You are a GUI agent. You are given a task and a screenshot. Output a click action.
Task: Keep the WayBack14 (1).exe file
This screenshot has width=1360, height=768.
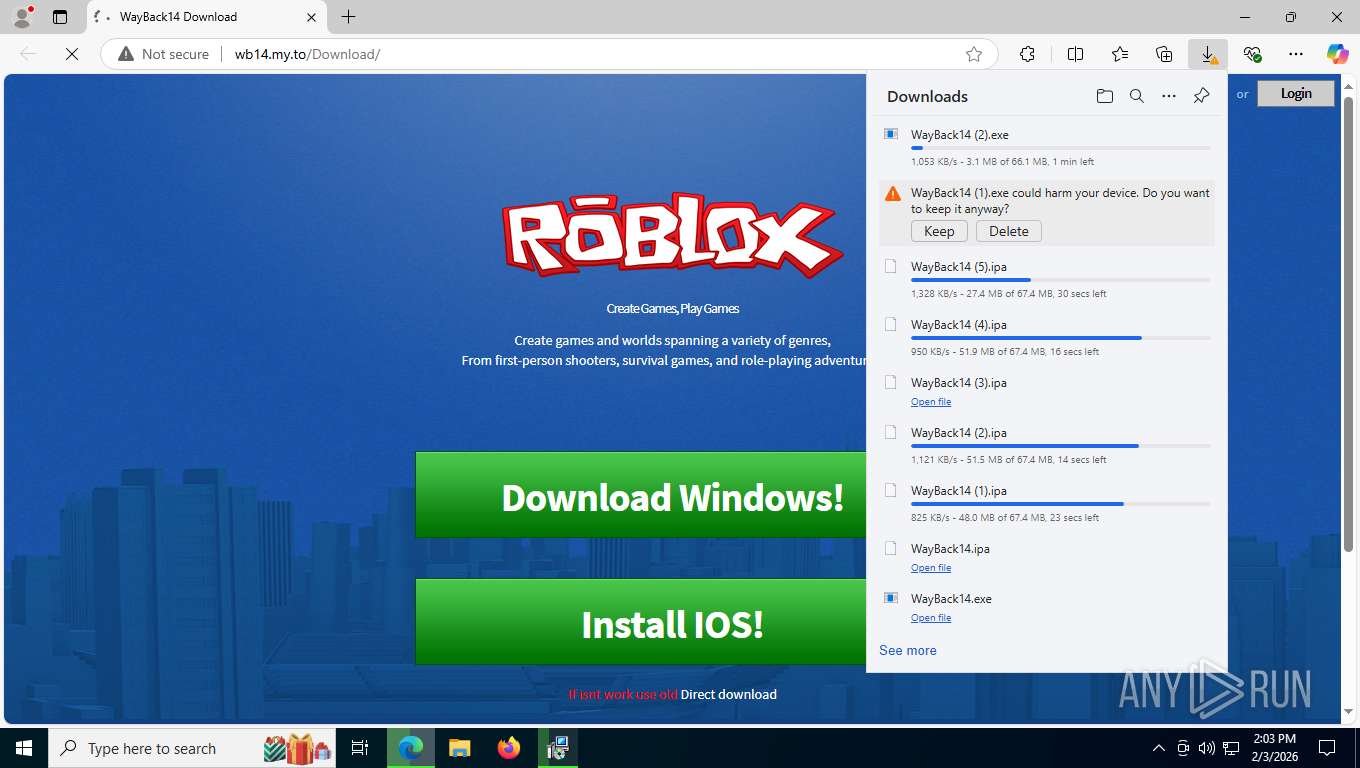point(939,231)
